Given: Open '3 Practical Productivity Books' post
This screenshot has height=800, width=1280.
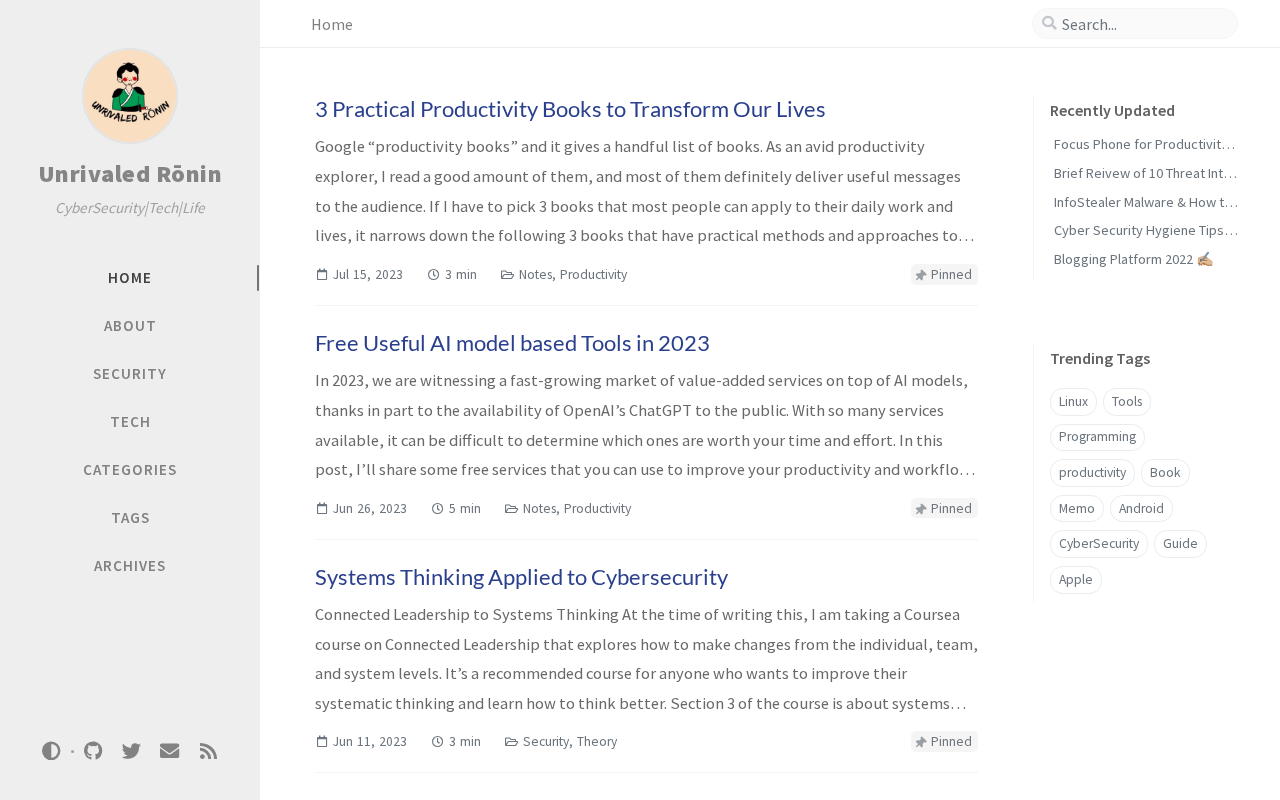Looking at the screenshot, I should pos(570,109).
